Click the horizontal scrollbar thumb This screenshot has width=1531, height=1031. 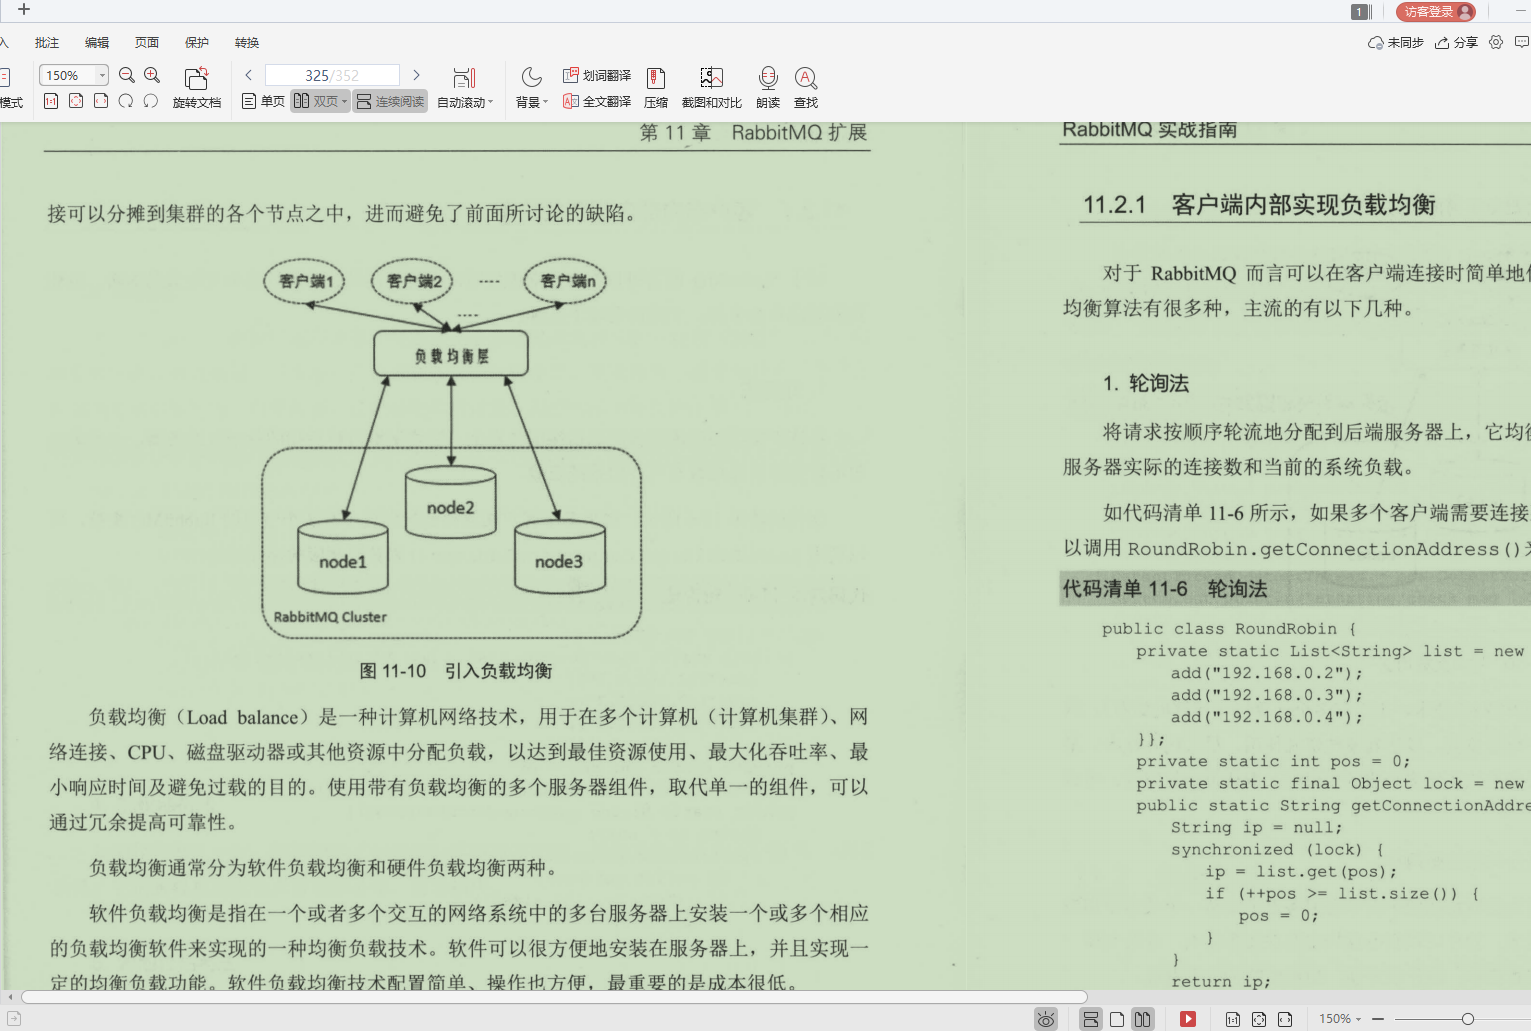(x=554, y=997)
